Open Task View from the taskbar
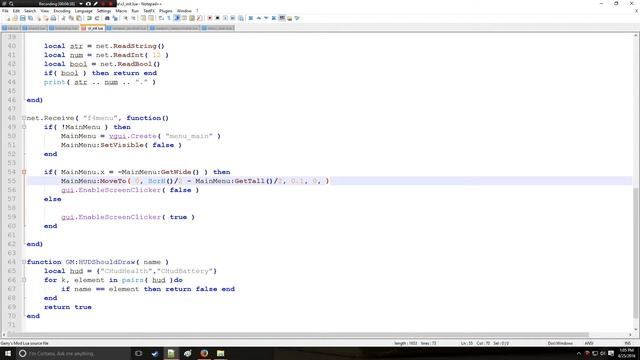Image resolution: width=640 pixels, height=360 pixels. tap(138, 353)
